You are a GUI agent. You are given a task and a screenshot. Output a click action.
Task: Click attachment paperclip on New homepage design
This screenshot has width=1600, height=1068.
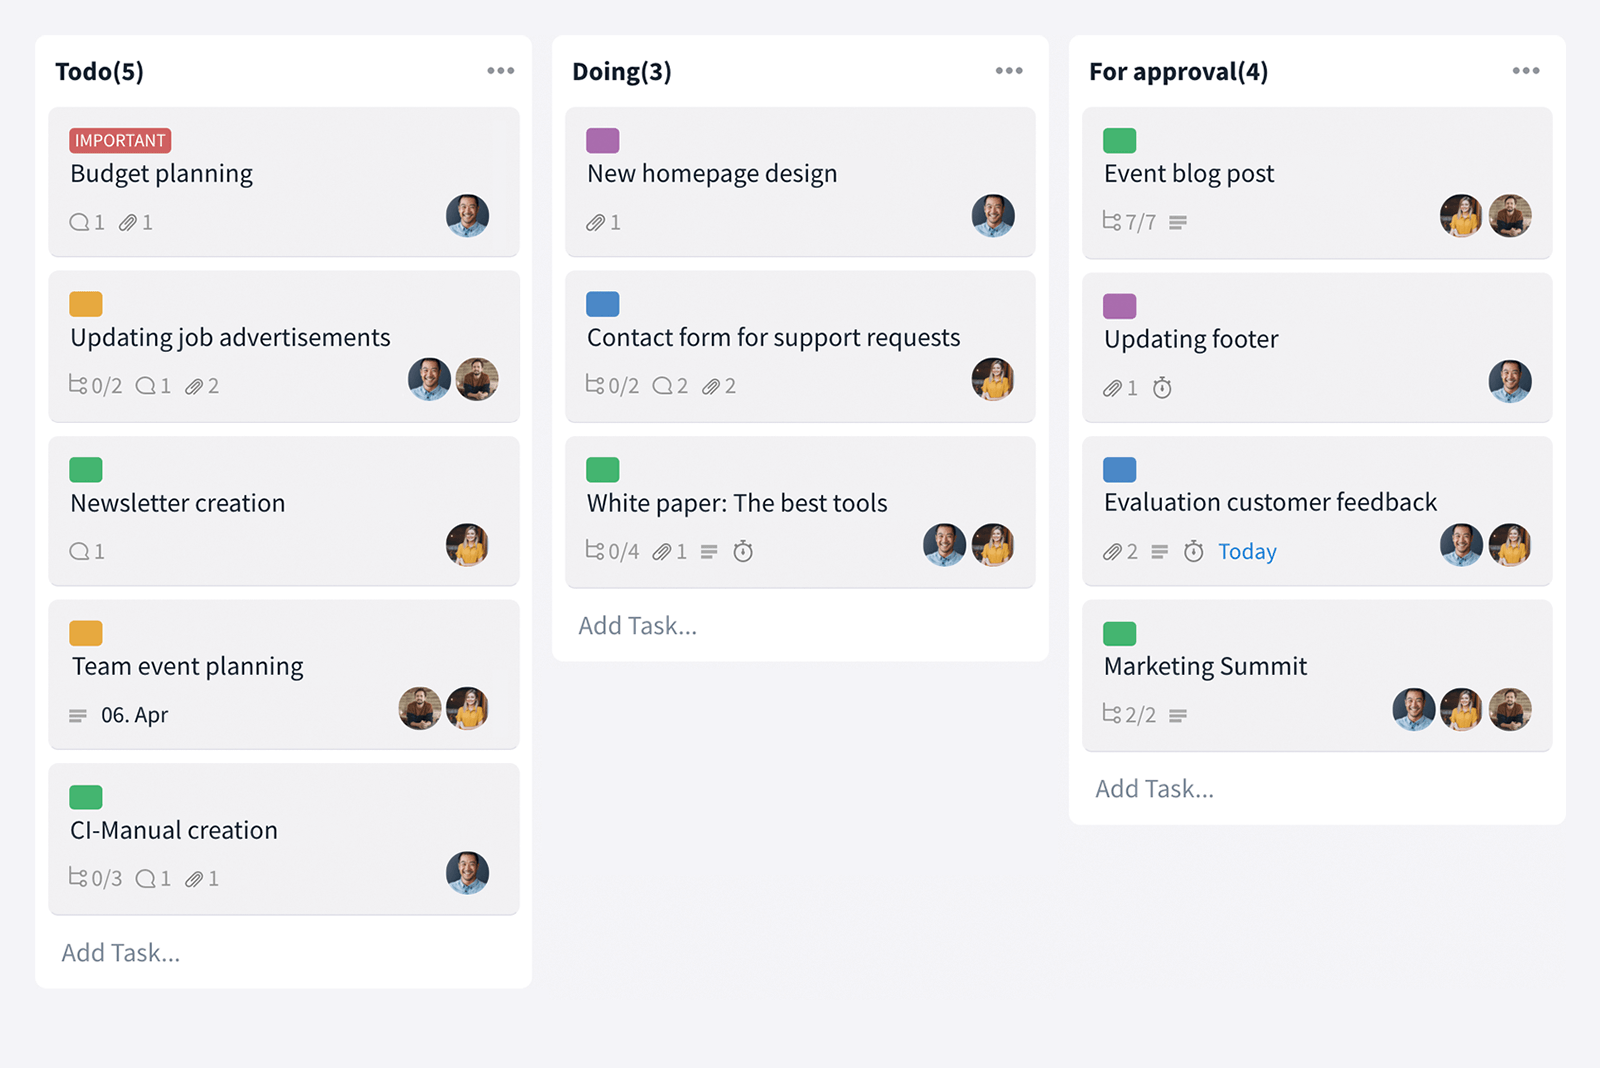(596, 222)
